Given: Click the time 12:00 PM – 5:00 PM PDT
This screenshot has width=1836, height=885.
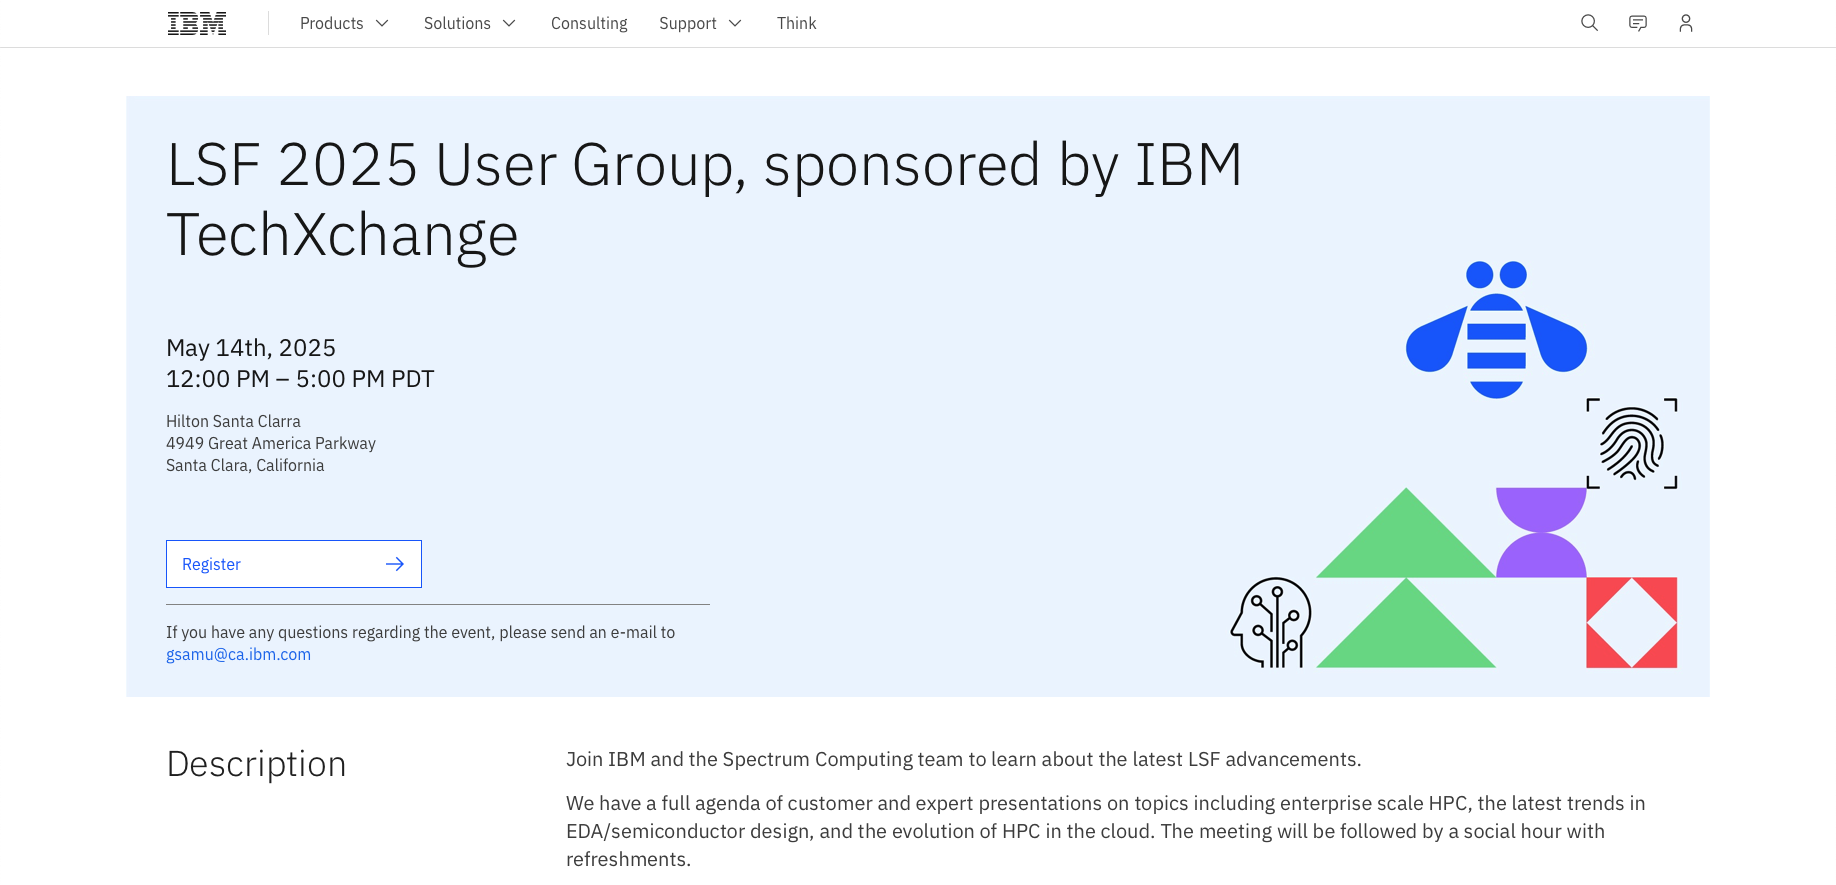Looking at the screenshot, I should tap(300, 379).
